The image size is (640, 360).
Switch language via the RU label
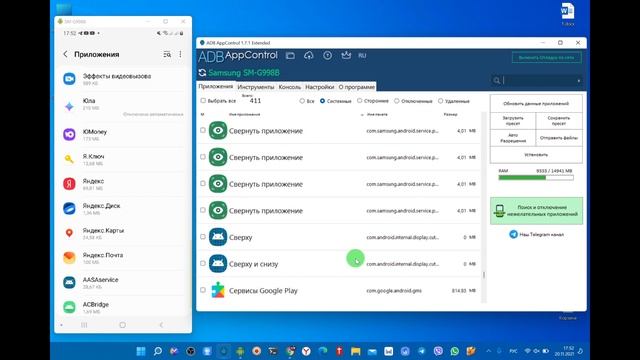coord(362,56)
